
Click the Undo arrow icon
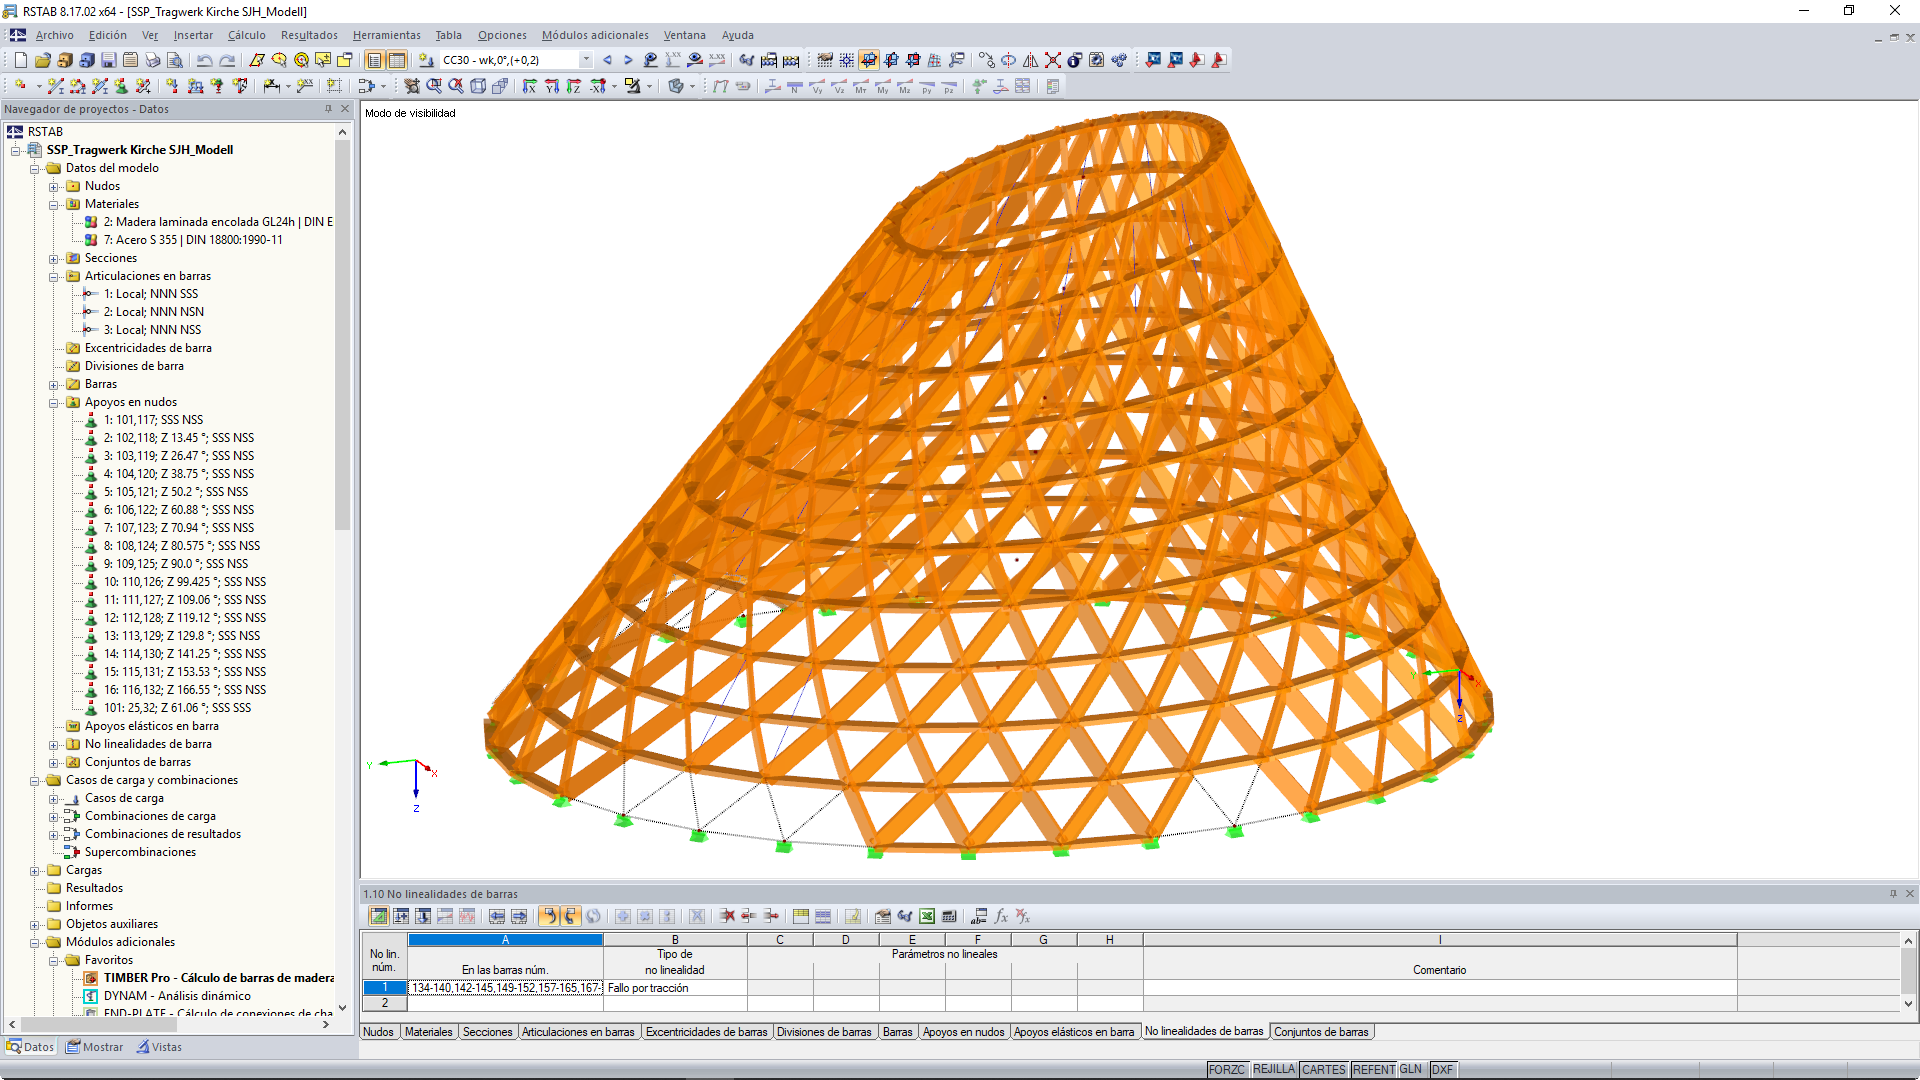(205, 60)
